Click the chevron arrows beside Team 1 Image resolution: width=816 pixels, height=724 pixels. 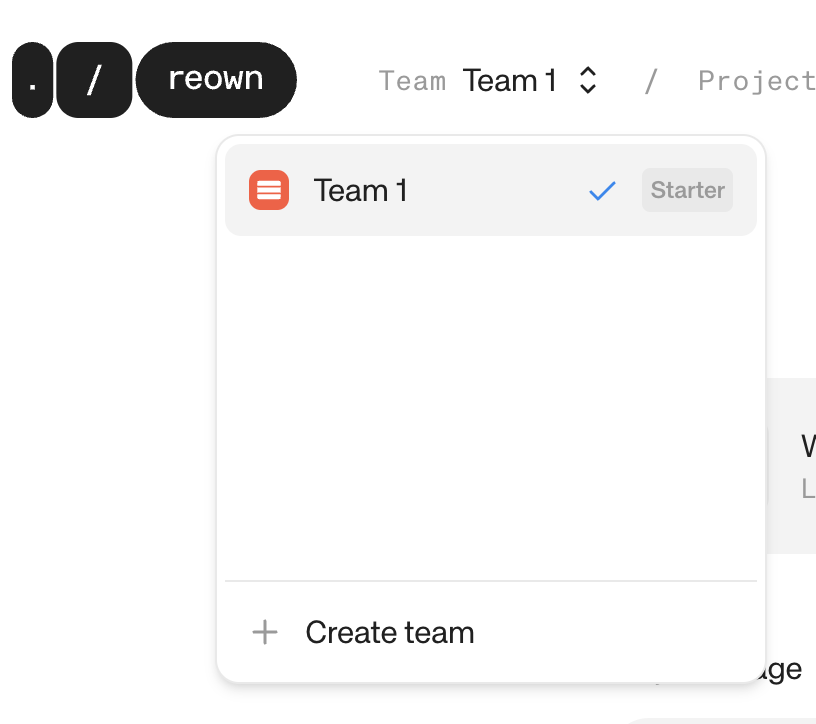(589, 80)
